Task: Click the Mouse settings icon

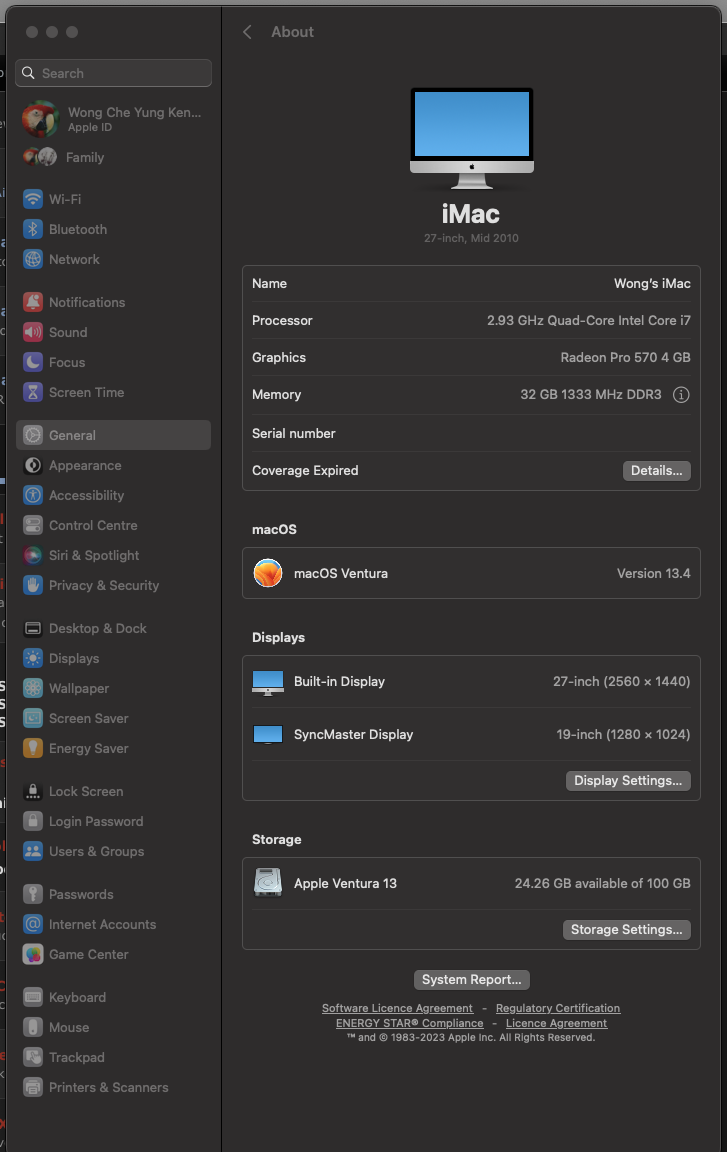Action: tap(32, 1027)
